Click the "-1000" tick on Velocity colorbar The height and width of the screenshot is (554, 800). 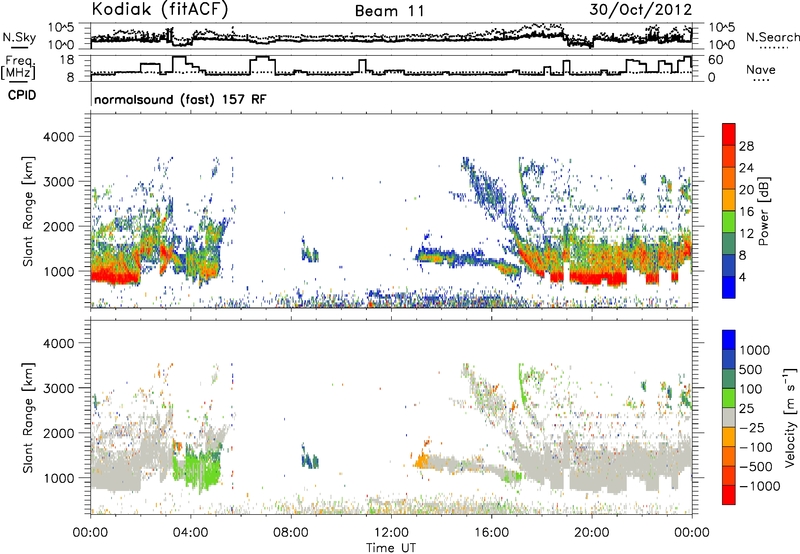click(x=760, y=486)
